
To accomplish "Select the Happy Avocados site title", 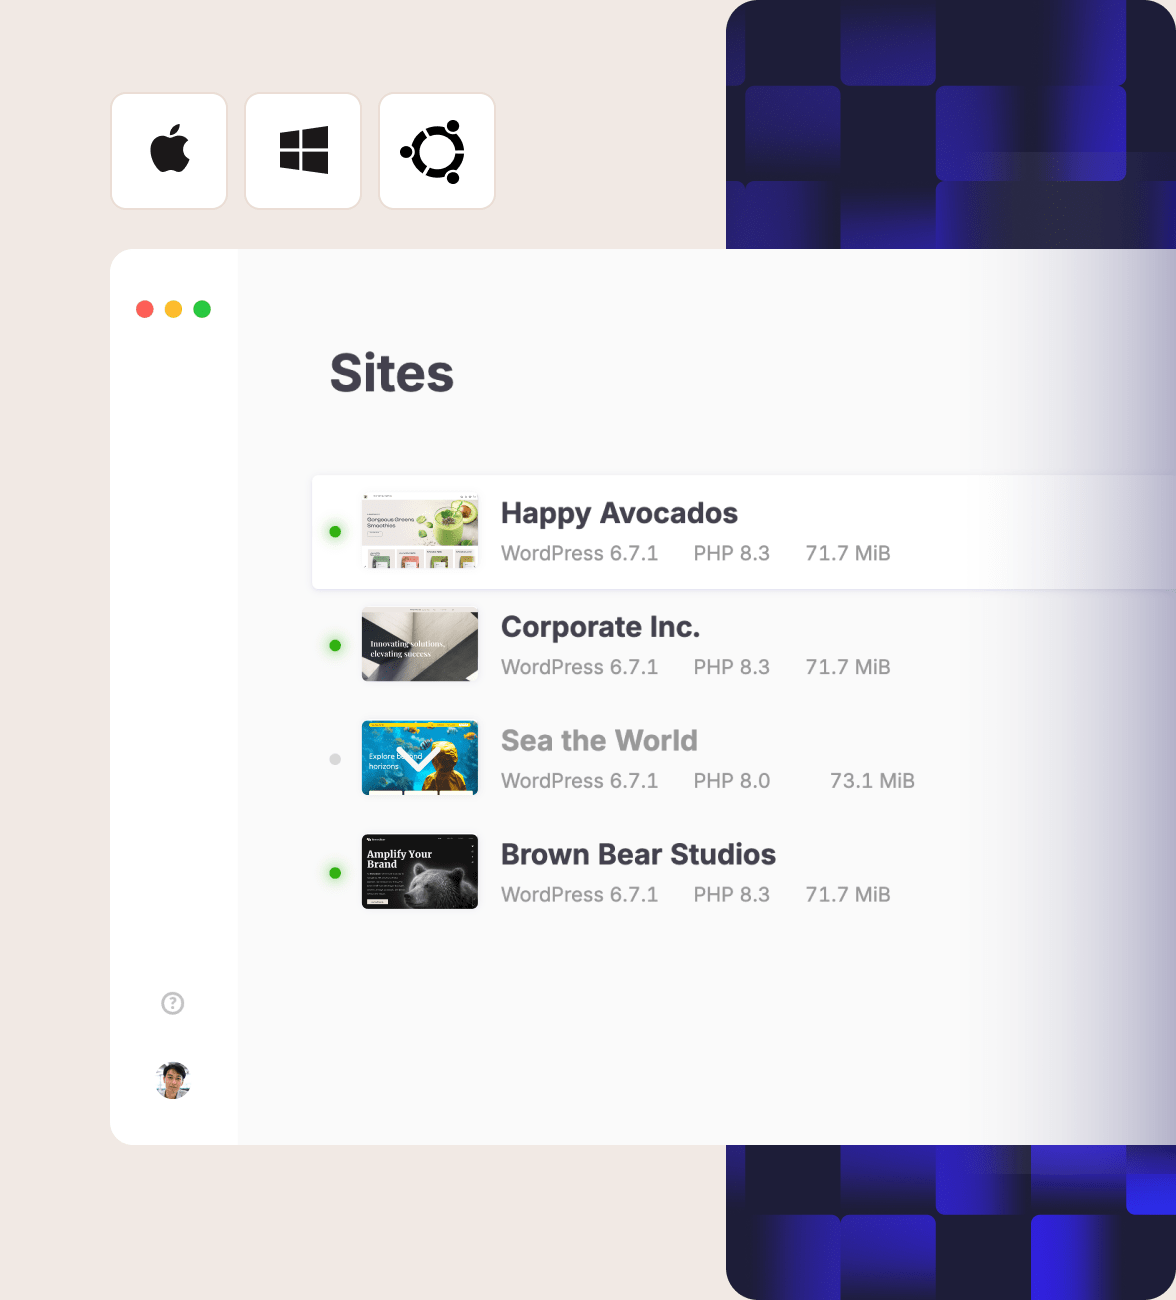I will (619, 513).
